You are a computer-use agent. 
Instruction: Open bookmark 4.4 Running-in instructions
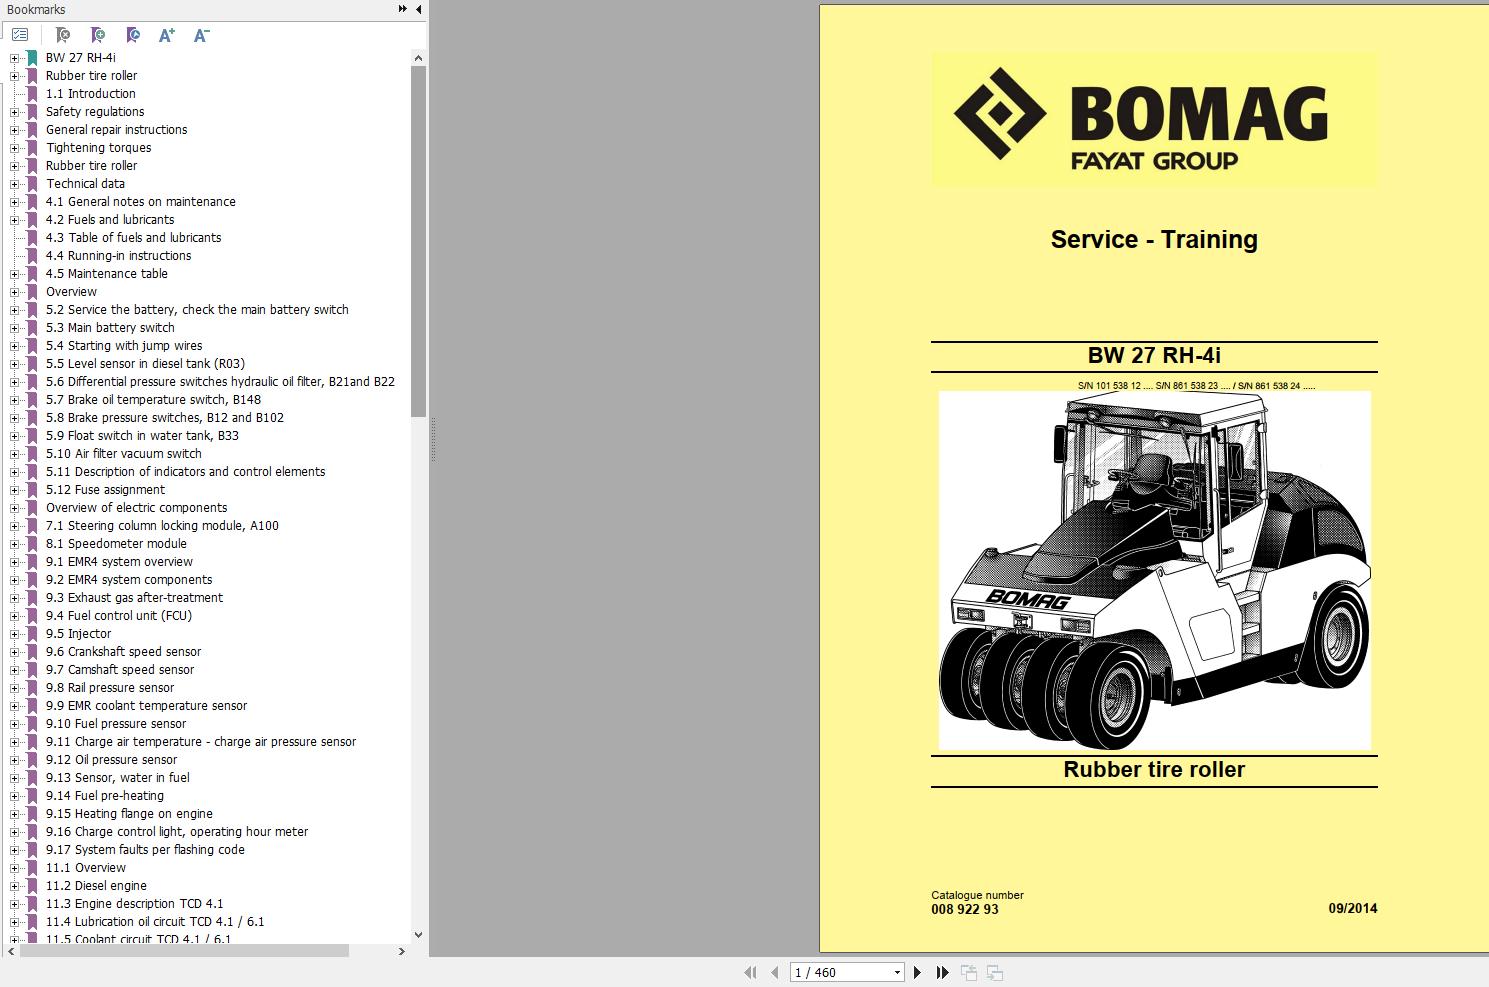(119, 256)
